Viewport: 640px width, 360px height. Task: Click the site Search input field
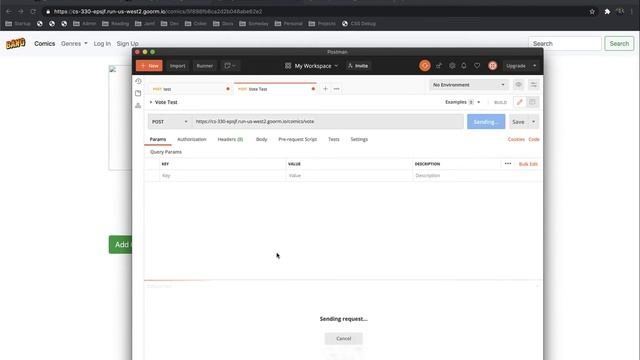[x=565, y=43]
